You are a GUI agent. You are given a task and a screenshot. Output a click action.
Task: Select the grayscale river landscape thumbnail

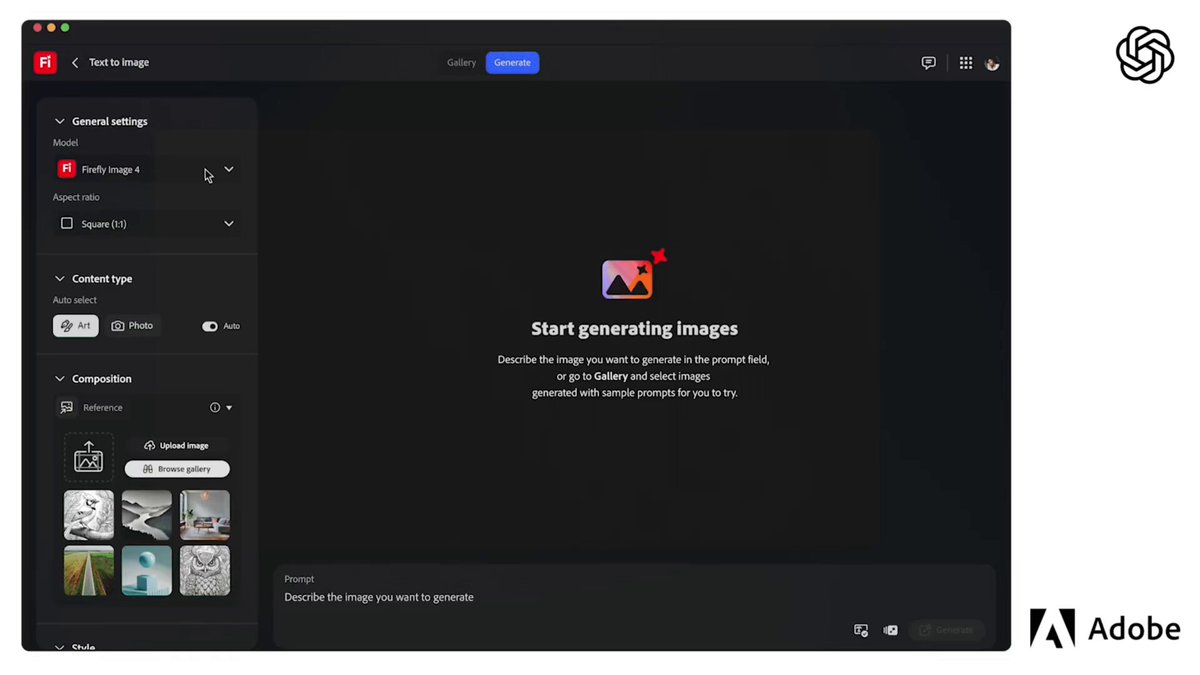tap(147, 515)
